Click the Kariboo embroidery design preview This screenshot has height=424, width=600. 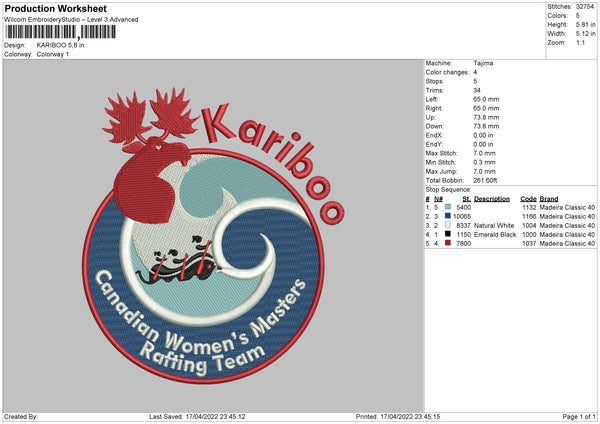214,235
